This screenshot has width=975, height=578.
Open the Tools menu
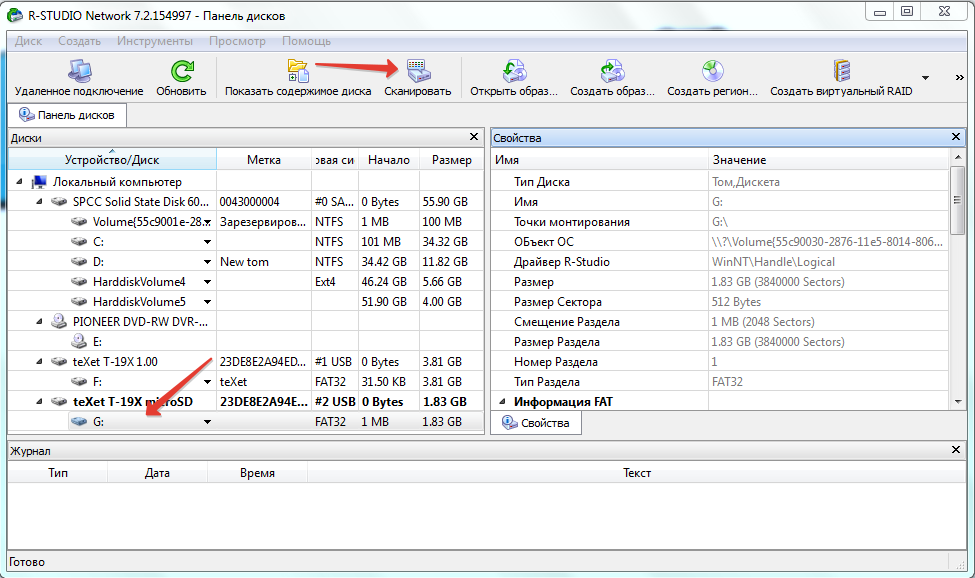click(x=154, y=41)
